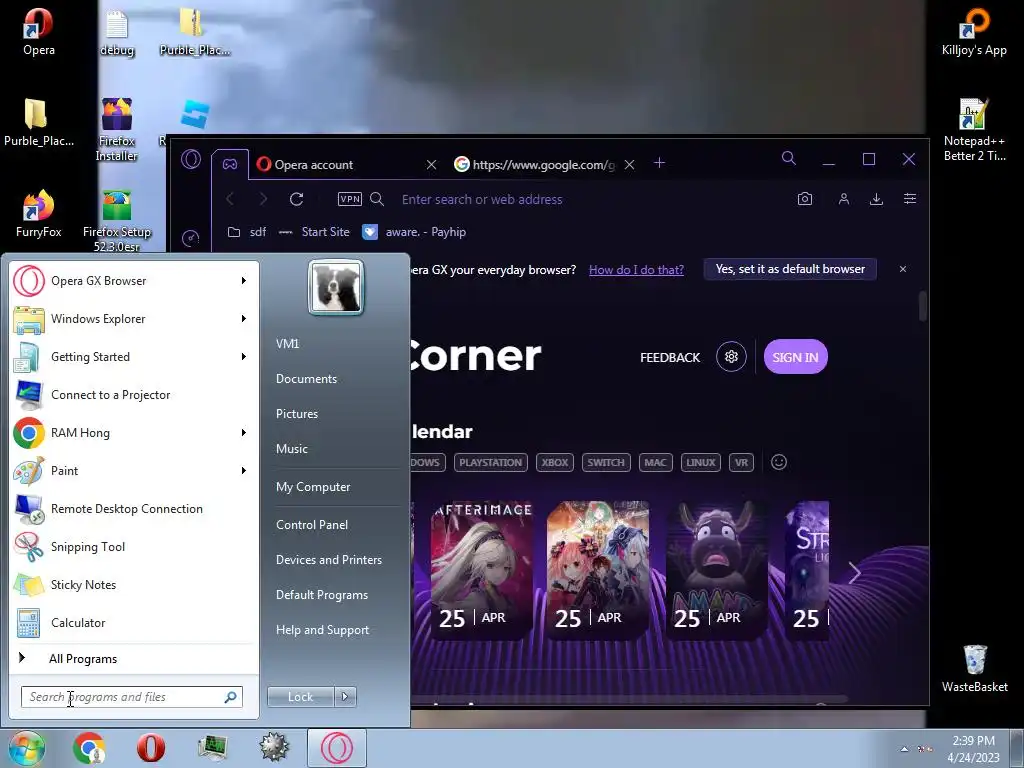Open the sdf bookmarks folder
The width and height of the screenshot is (1024, 768).
(x=247, y=232)
